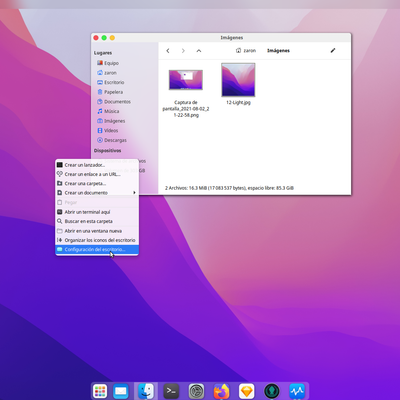
Task: Open Documentos in the sidebar
Action: pyautogui.click(x=114, y=102)
